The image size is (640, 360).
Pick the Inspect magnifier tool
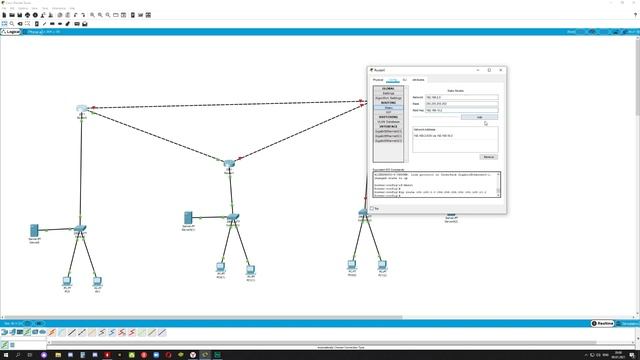[12, 24]
